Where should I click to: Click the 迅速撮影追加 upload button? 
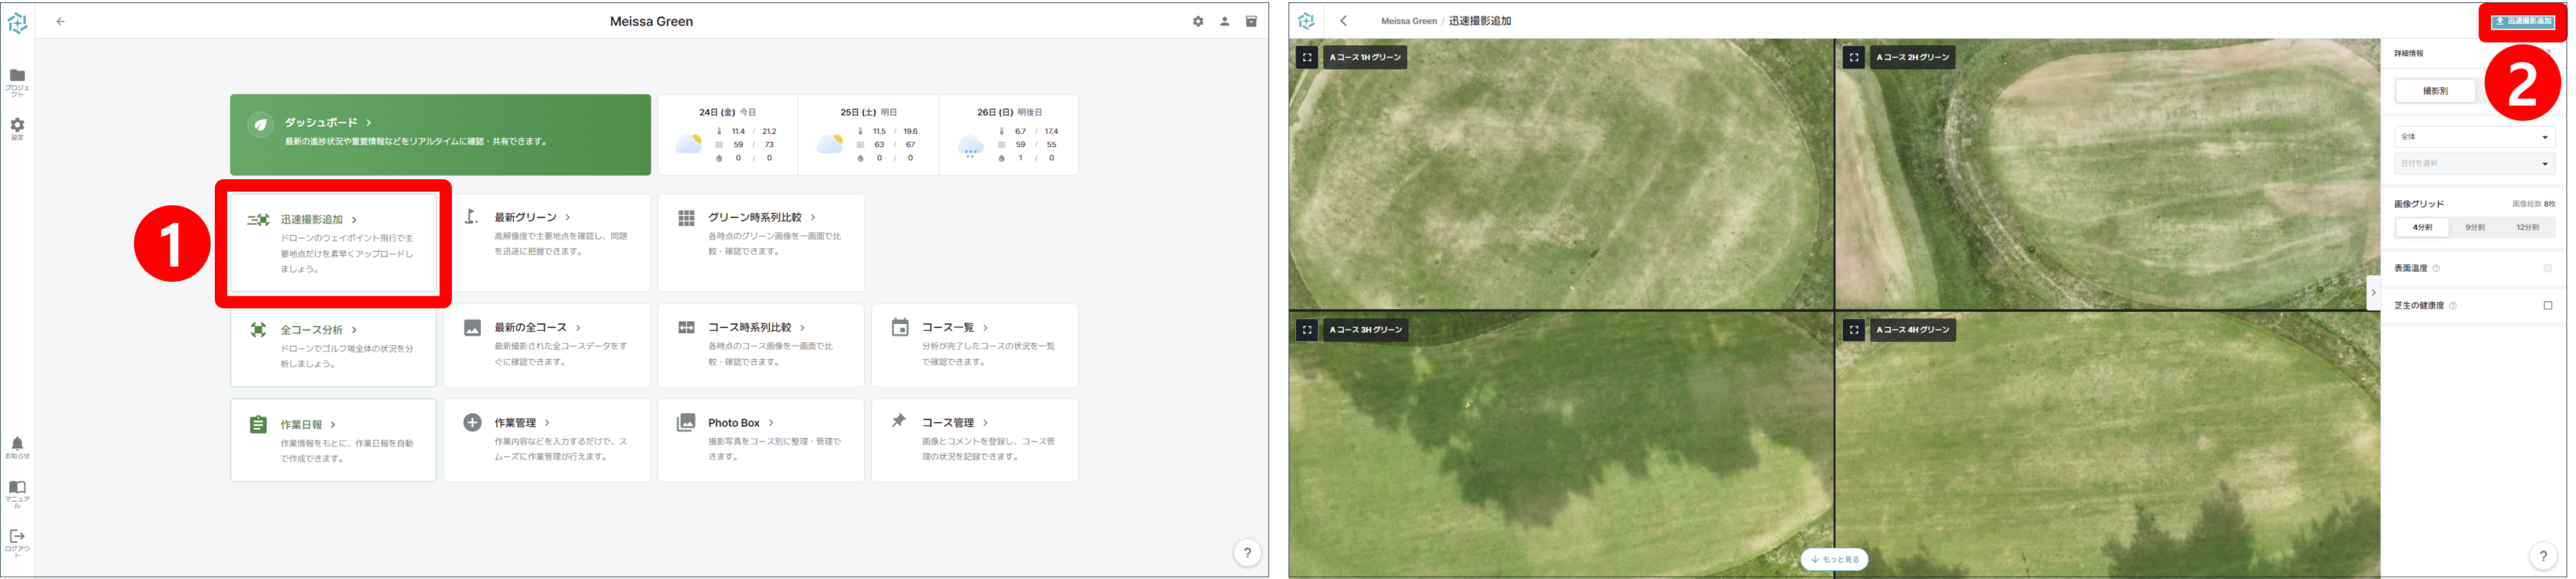click(x=2522, y=21)
